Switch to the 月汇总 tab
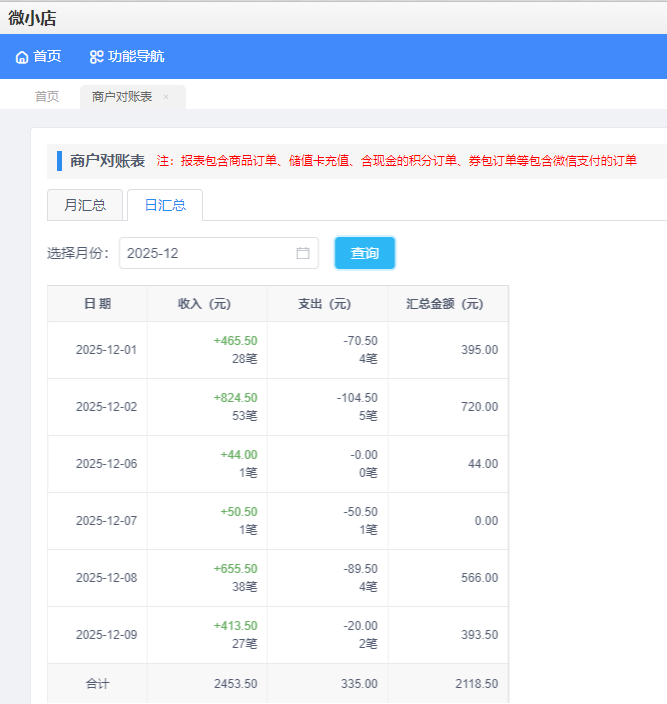The image size is (667, 704). (85, 205)
